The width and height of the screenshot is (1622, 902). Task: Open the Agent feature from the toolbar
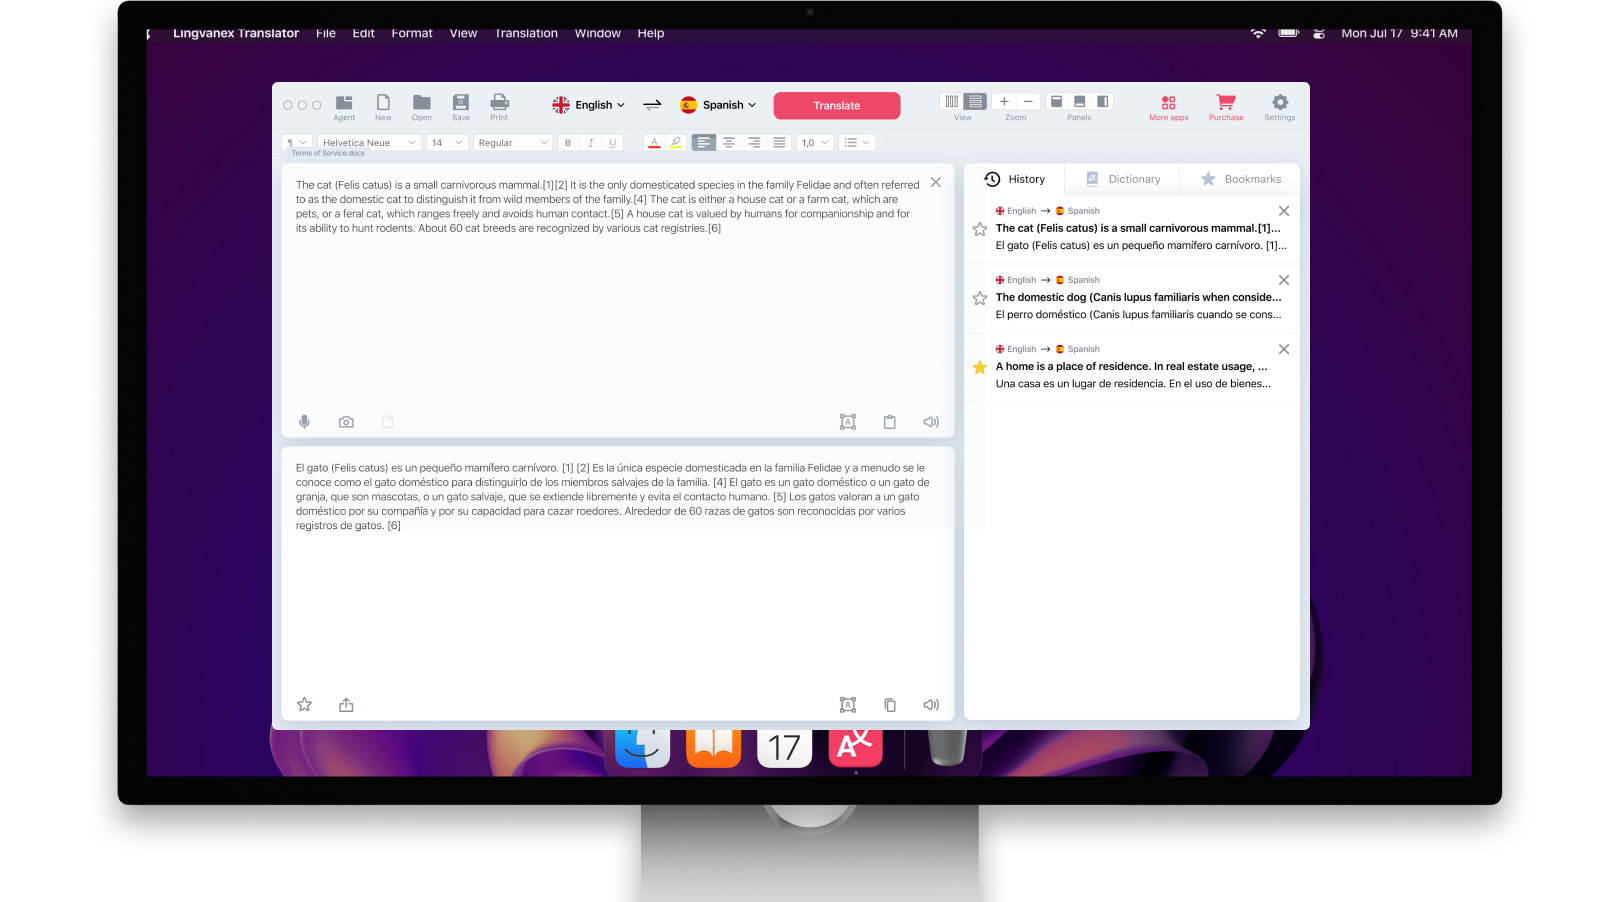[344, 105]
